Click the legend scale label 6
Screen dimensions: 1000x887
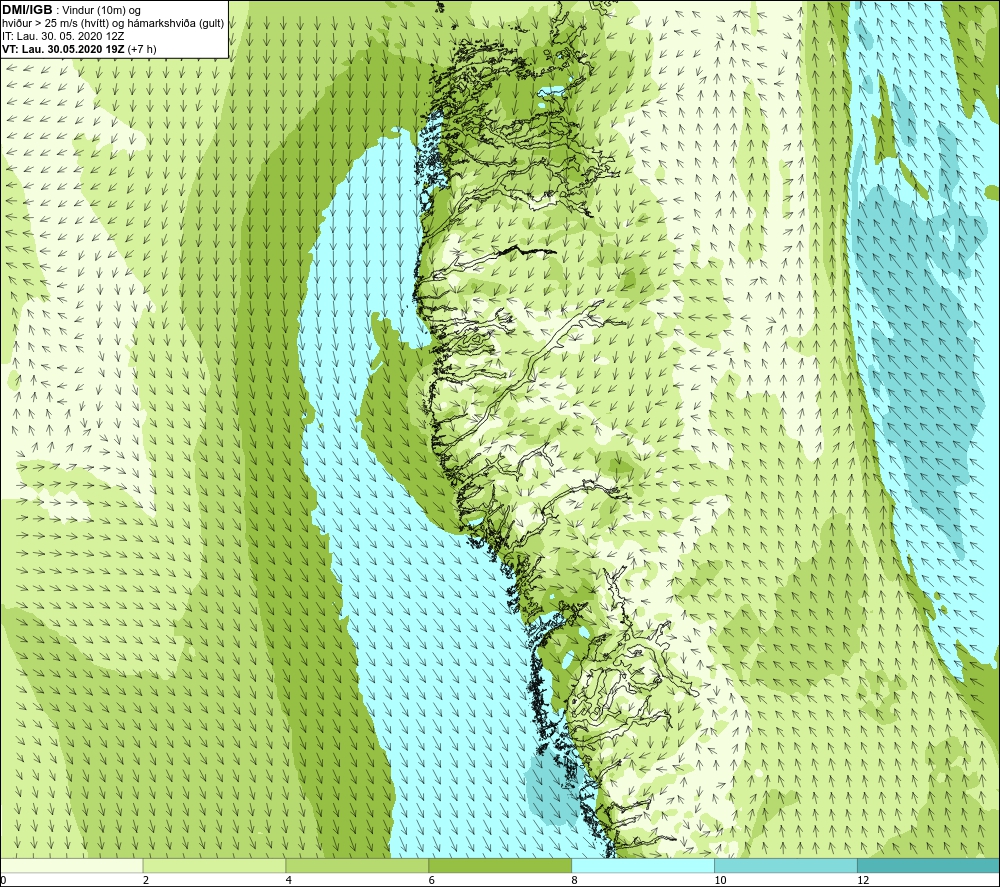point(432,880)
